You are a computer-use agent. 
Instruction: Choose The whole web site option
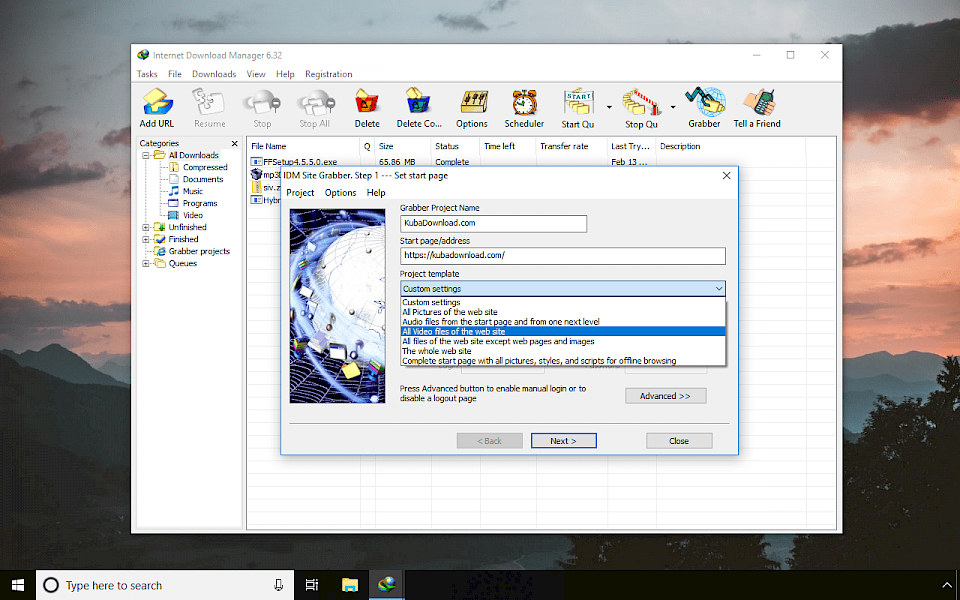563,351
